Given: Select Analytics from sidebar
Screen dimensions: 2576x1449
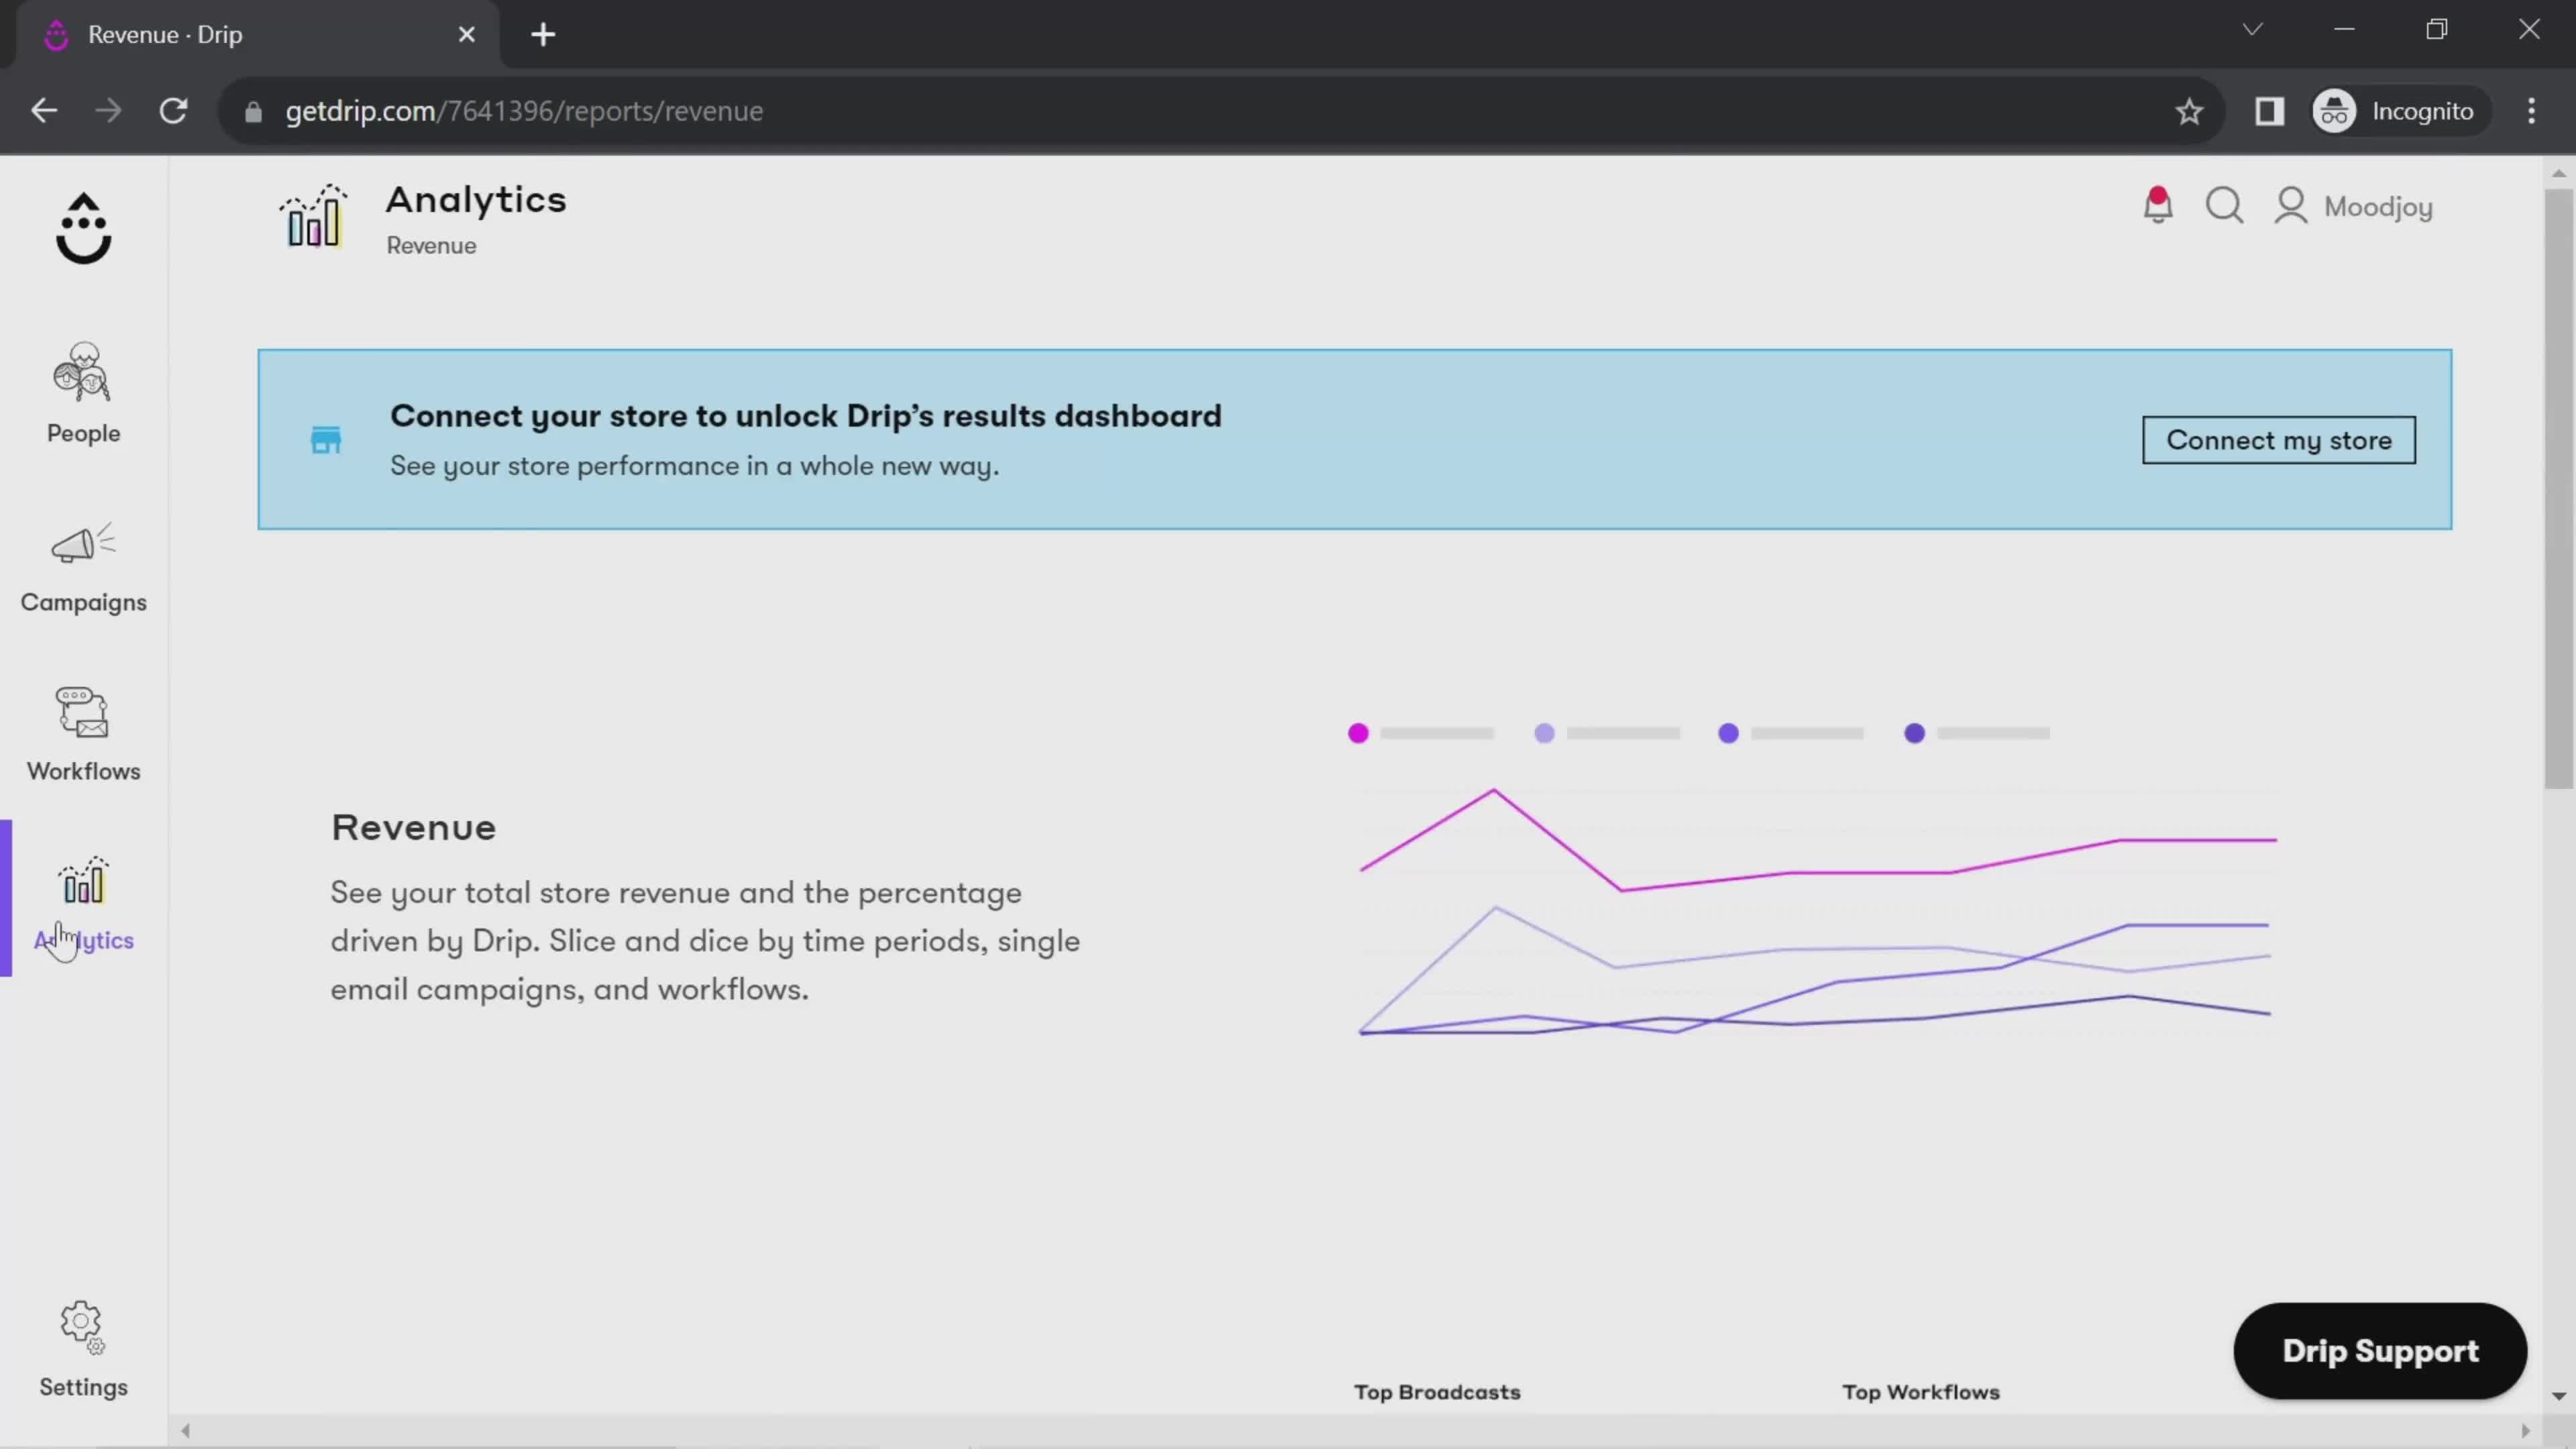Looking at the screenshot, I should click(x=83, y=902).
